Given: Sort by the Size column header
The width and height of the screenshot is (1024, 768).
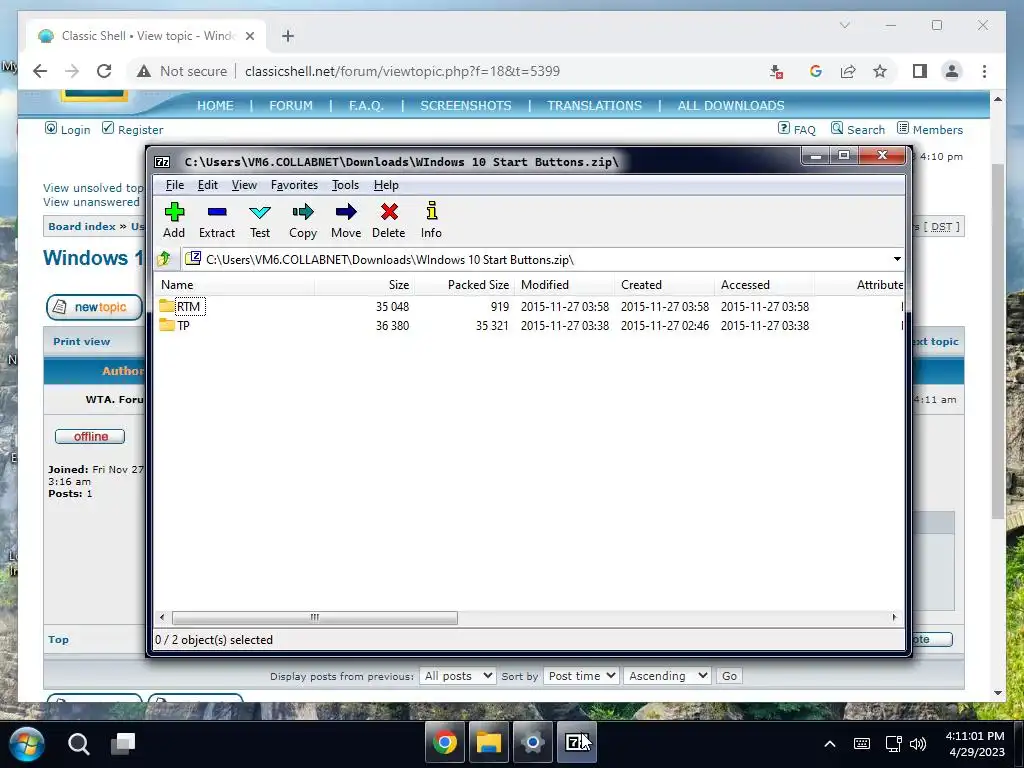Looking at the screenshot, I should click(x=364, y=285).
